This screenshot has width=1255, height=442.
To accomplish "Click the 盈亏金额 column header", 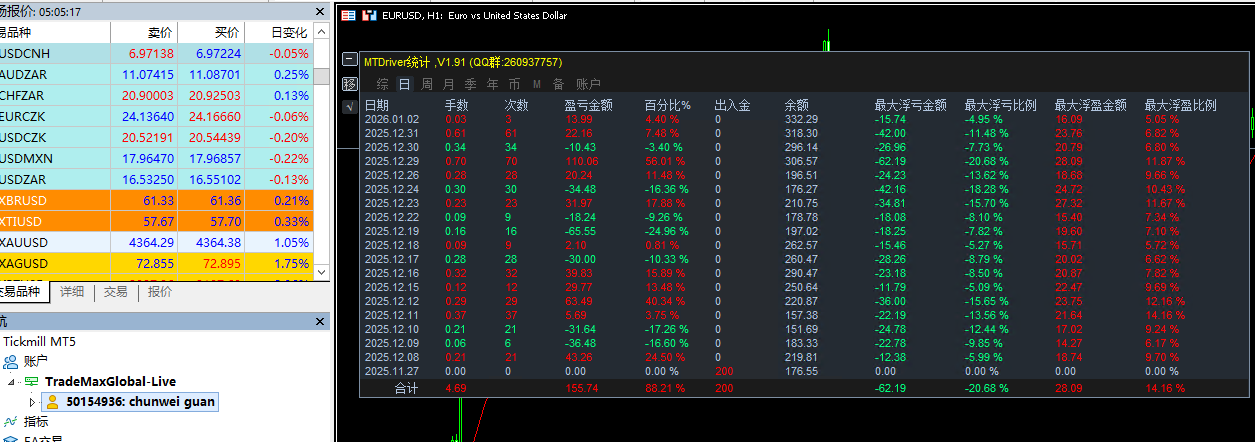I will [x=589, y=105].
